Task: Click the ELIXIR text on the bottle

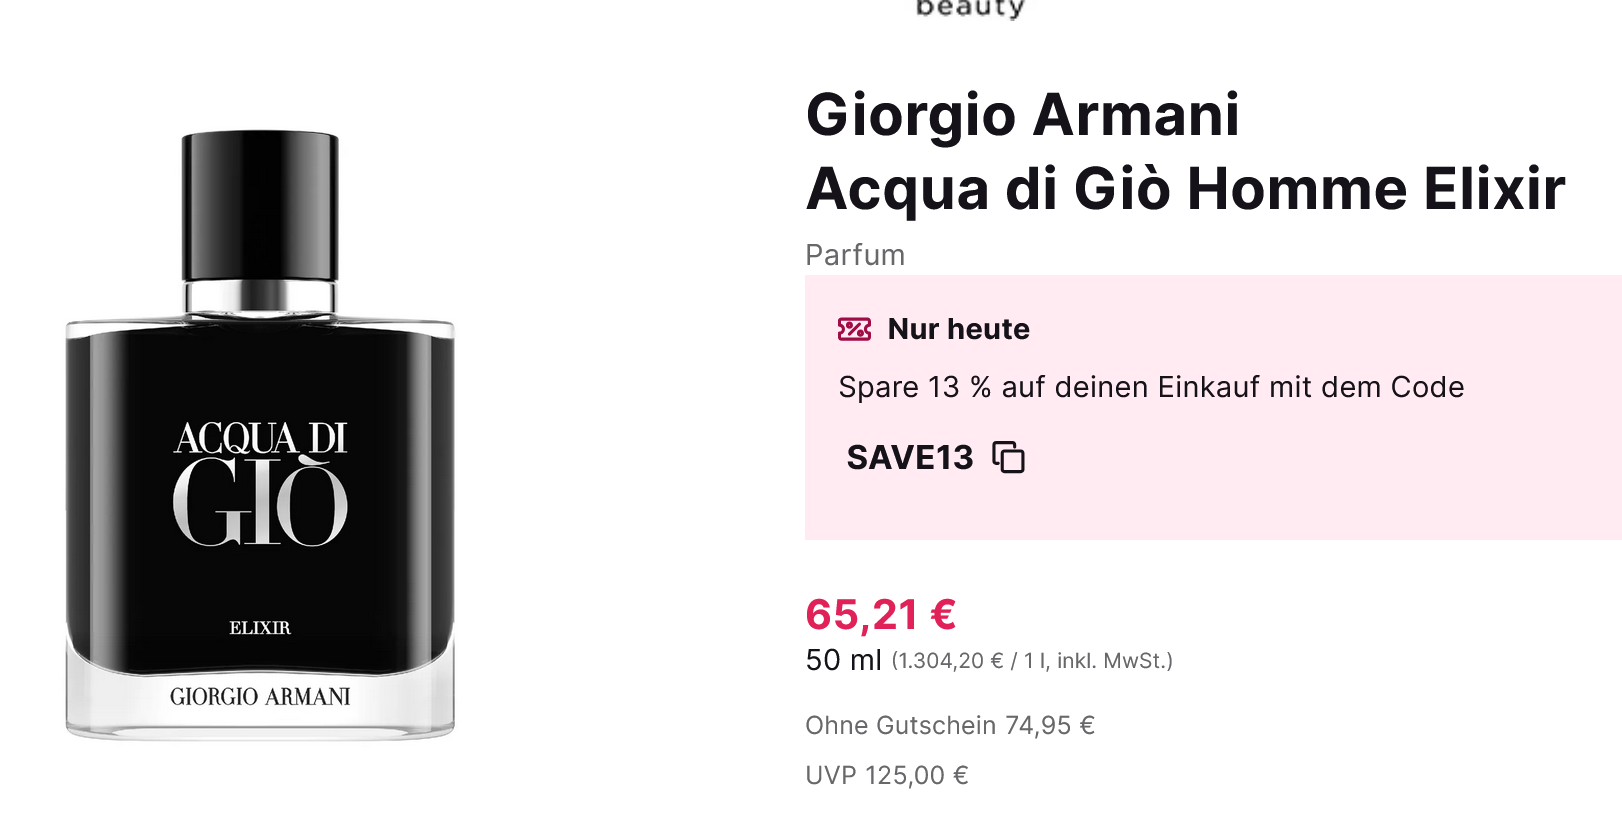Action: click(x=260, y=628)
